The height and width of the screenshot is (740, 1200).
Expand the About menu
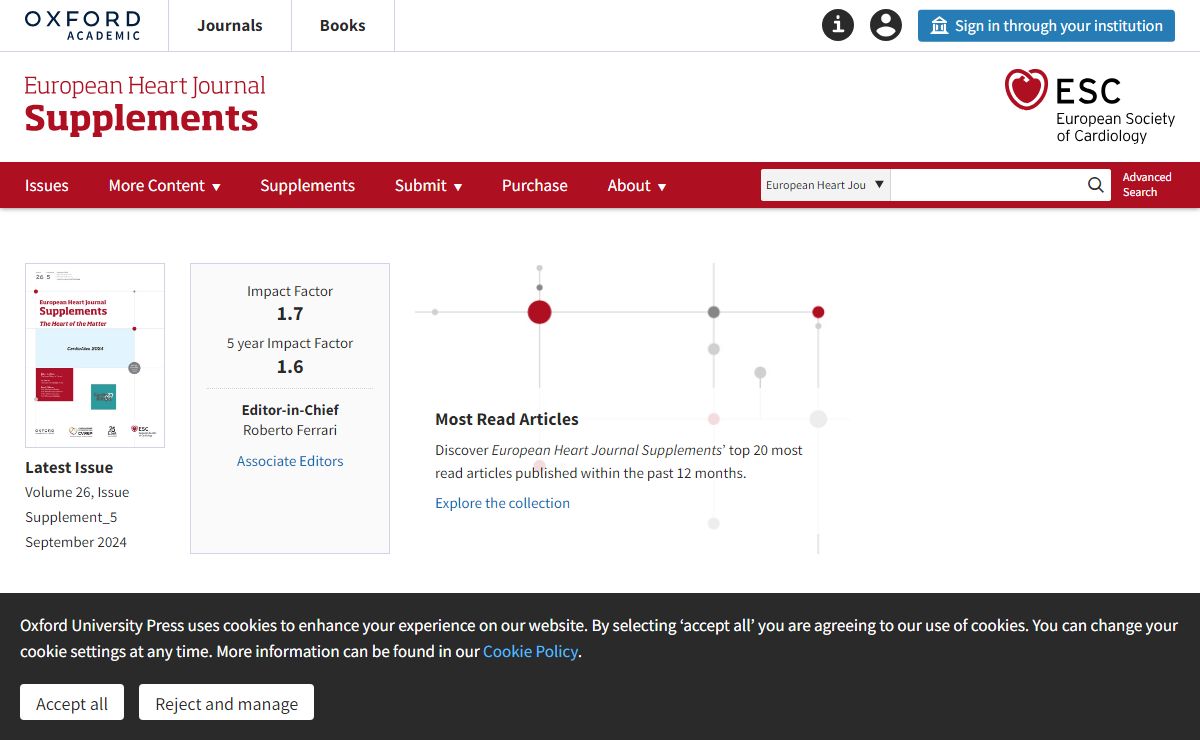[637, 185]
